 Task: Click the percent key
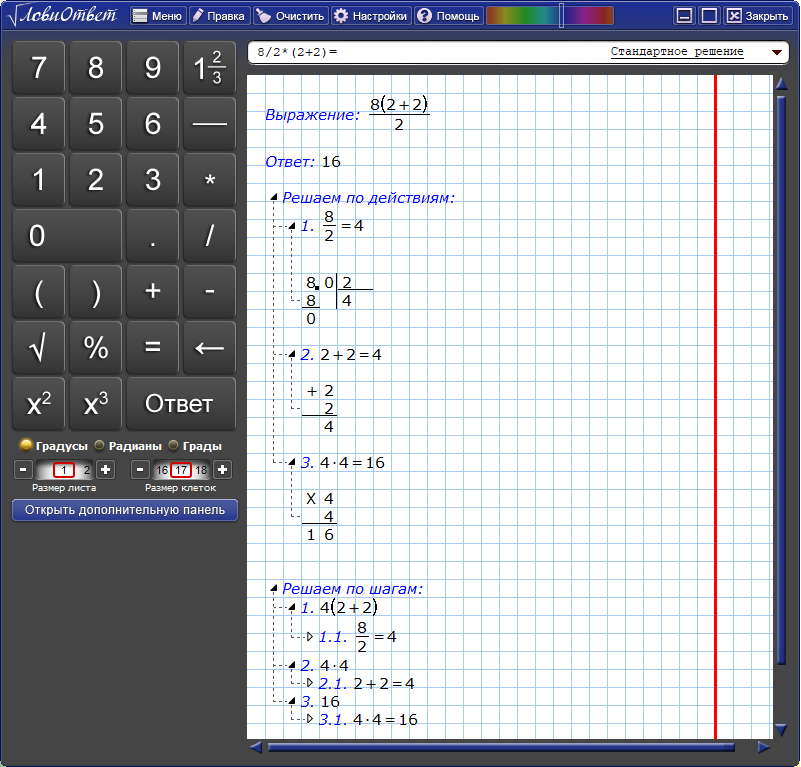click(96, 347)
